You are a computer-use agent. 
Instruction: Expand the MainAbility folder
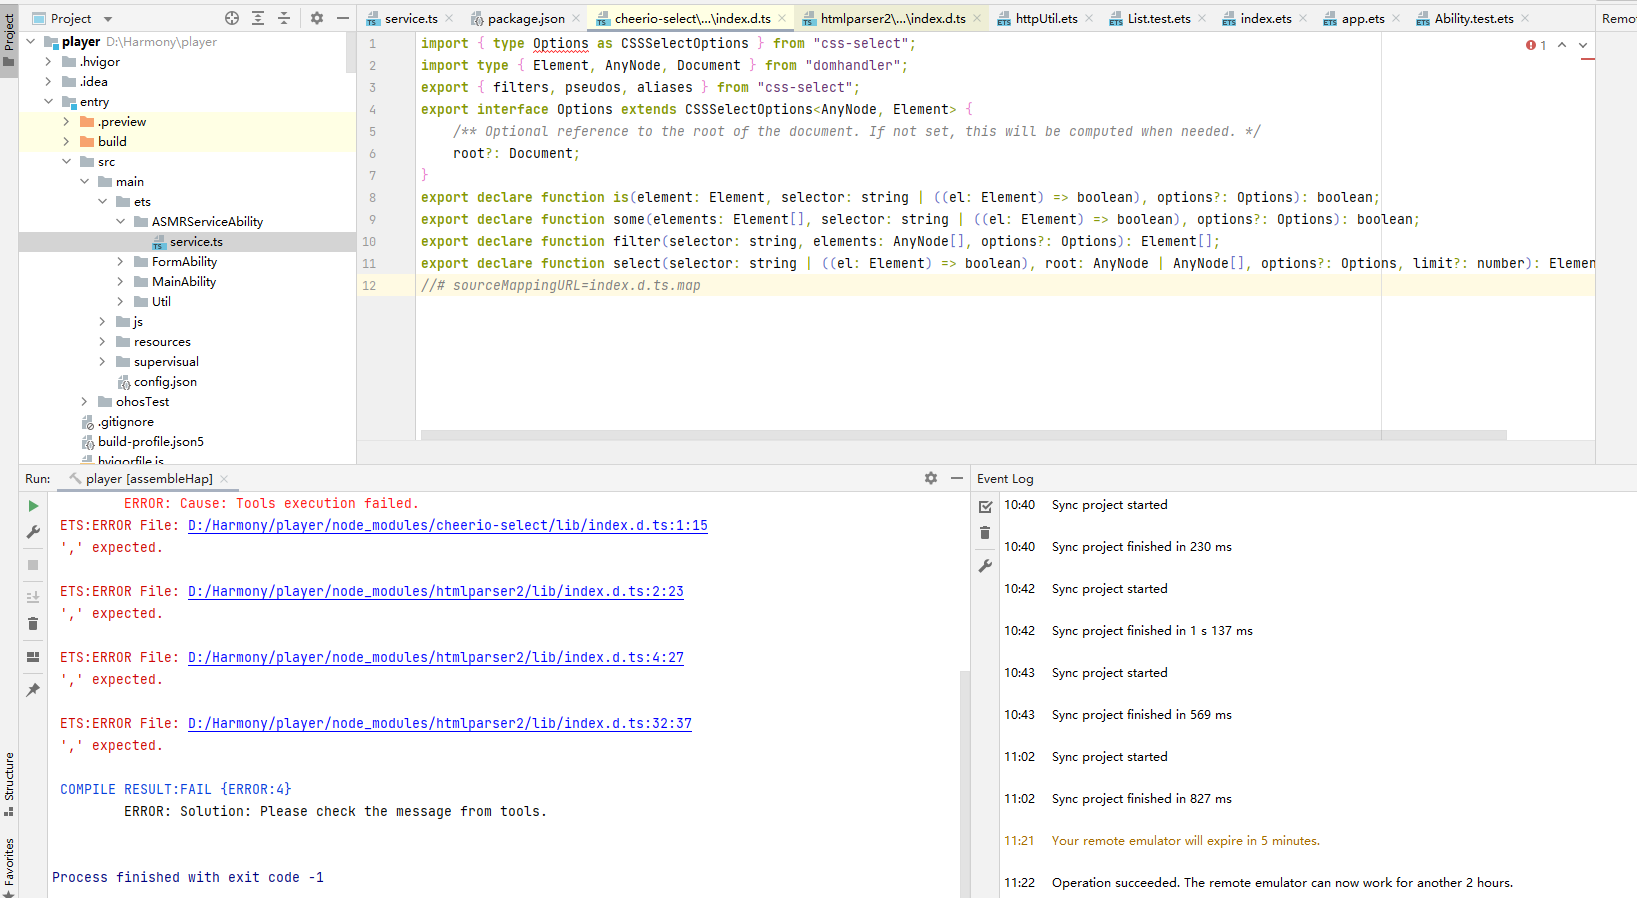pos(121,282)
